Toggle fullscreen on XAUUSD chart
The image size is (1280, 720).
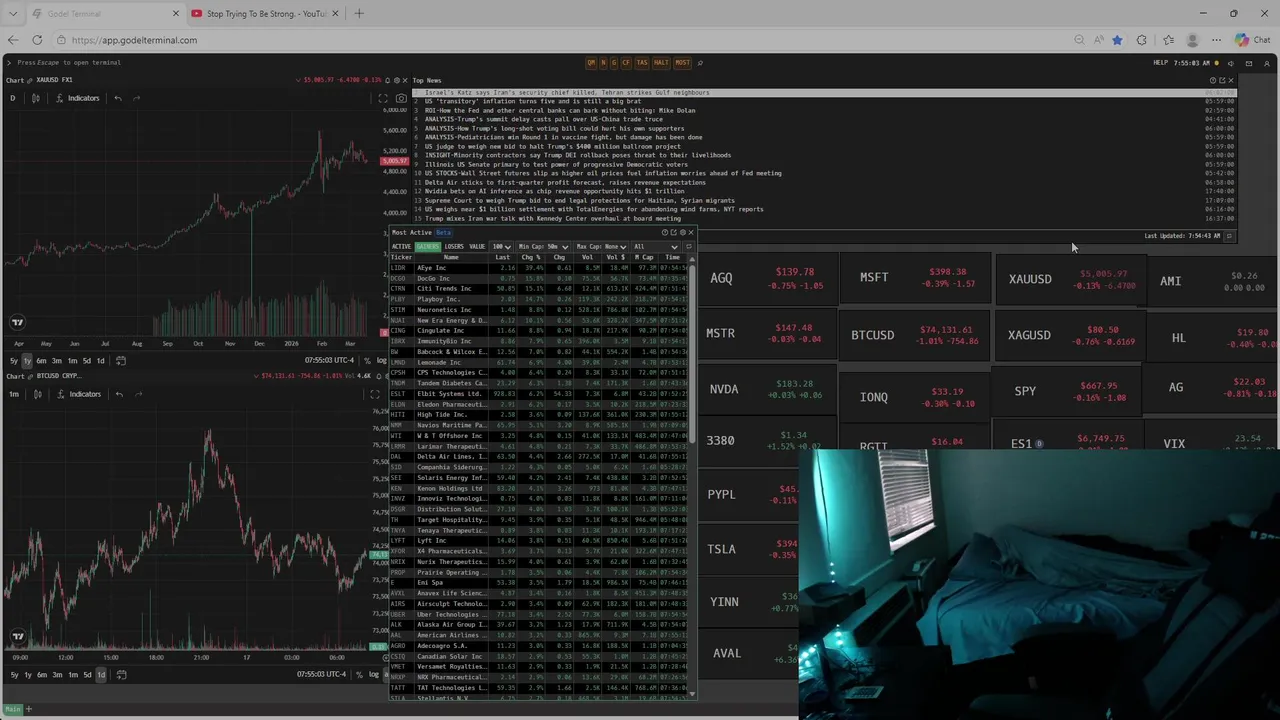[x=382, y=98]
